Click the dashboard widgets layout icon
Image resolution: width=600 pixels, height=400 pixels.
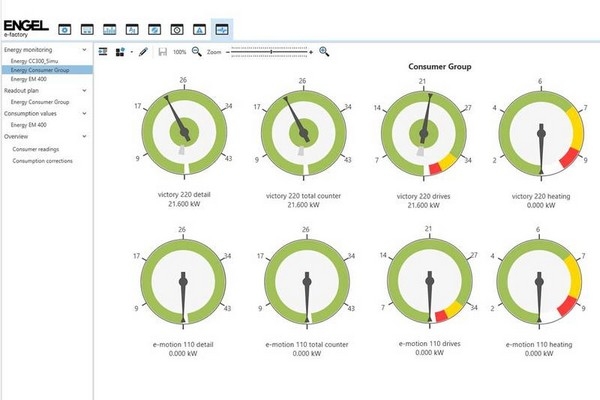[120, 52]
